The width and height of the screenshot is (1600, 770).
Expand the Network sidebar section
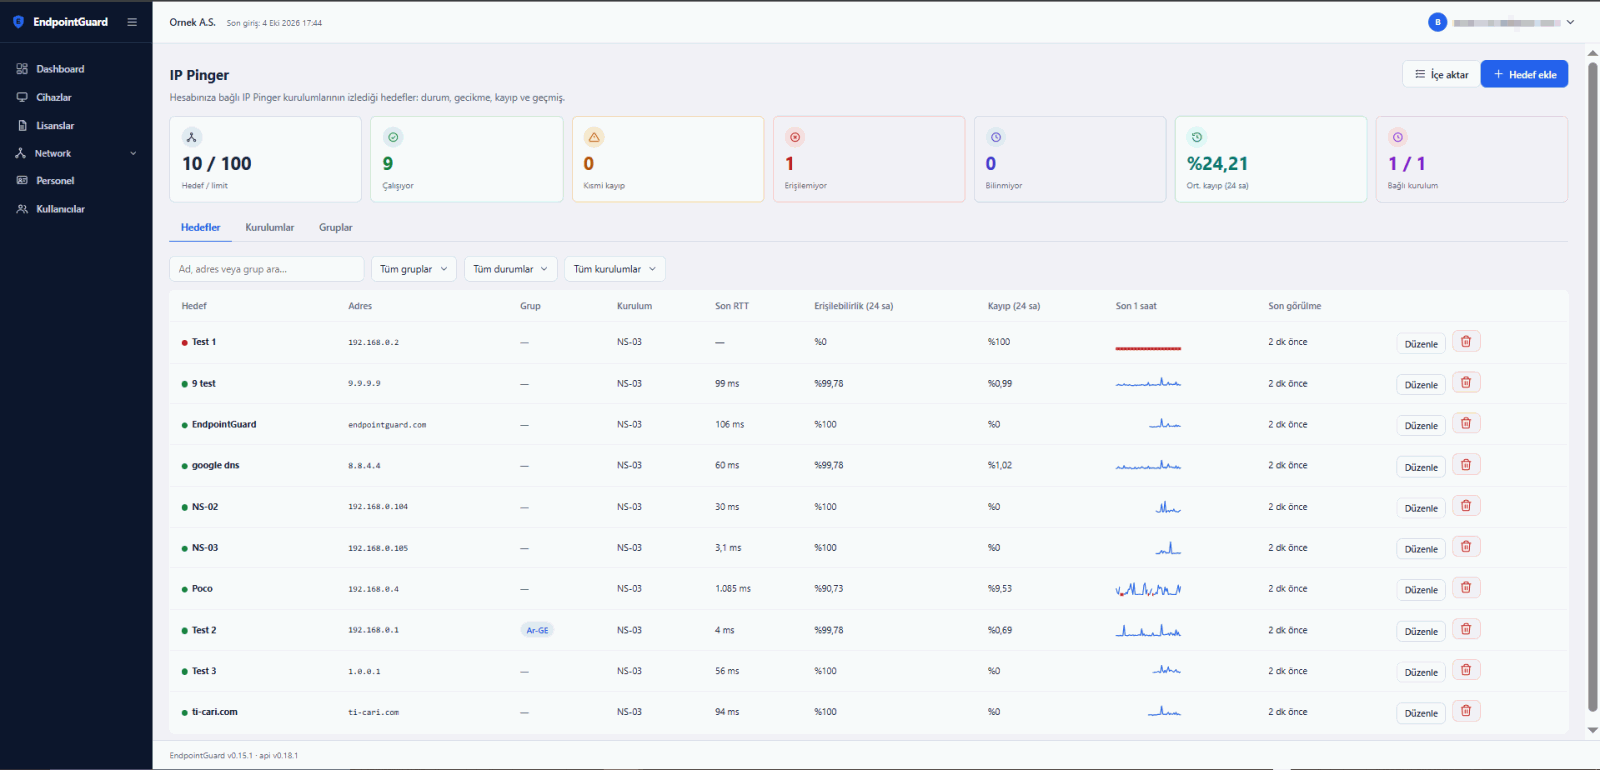(76, 153)
